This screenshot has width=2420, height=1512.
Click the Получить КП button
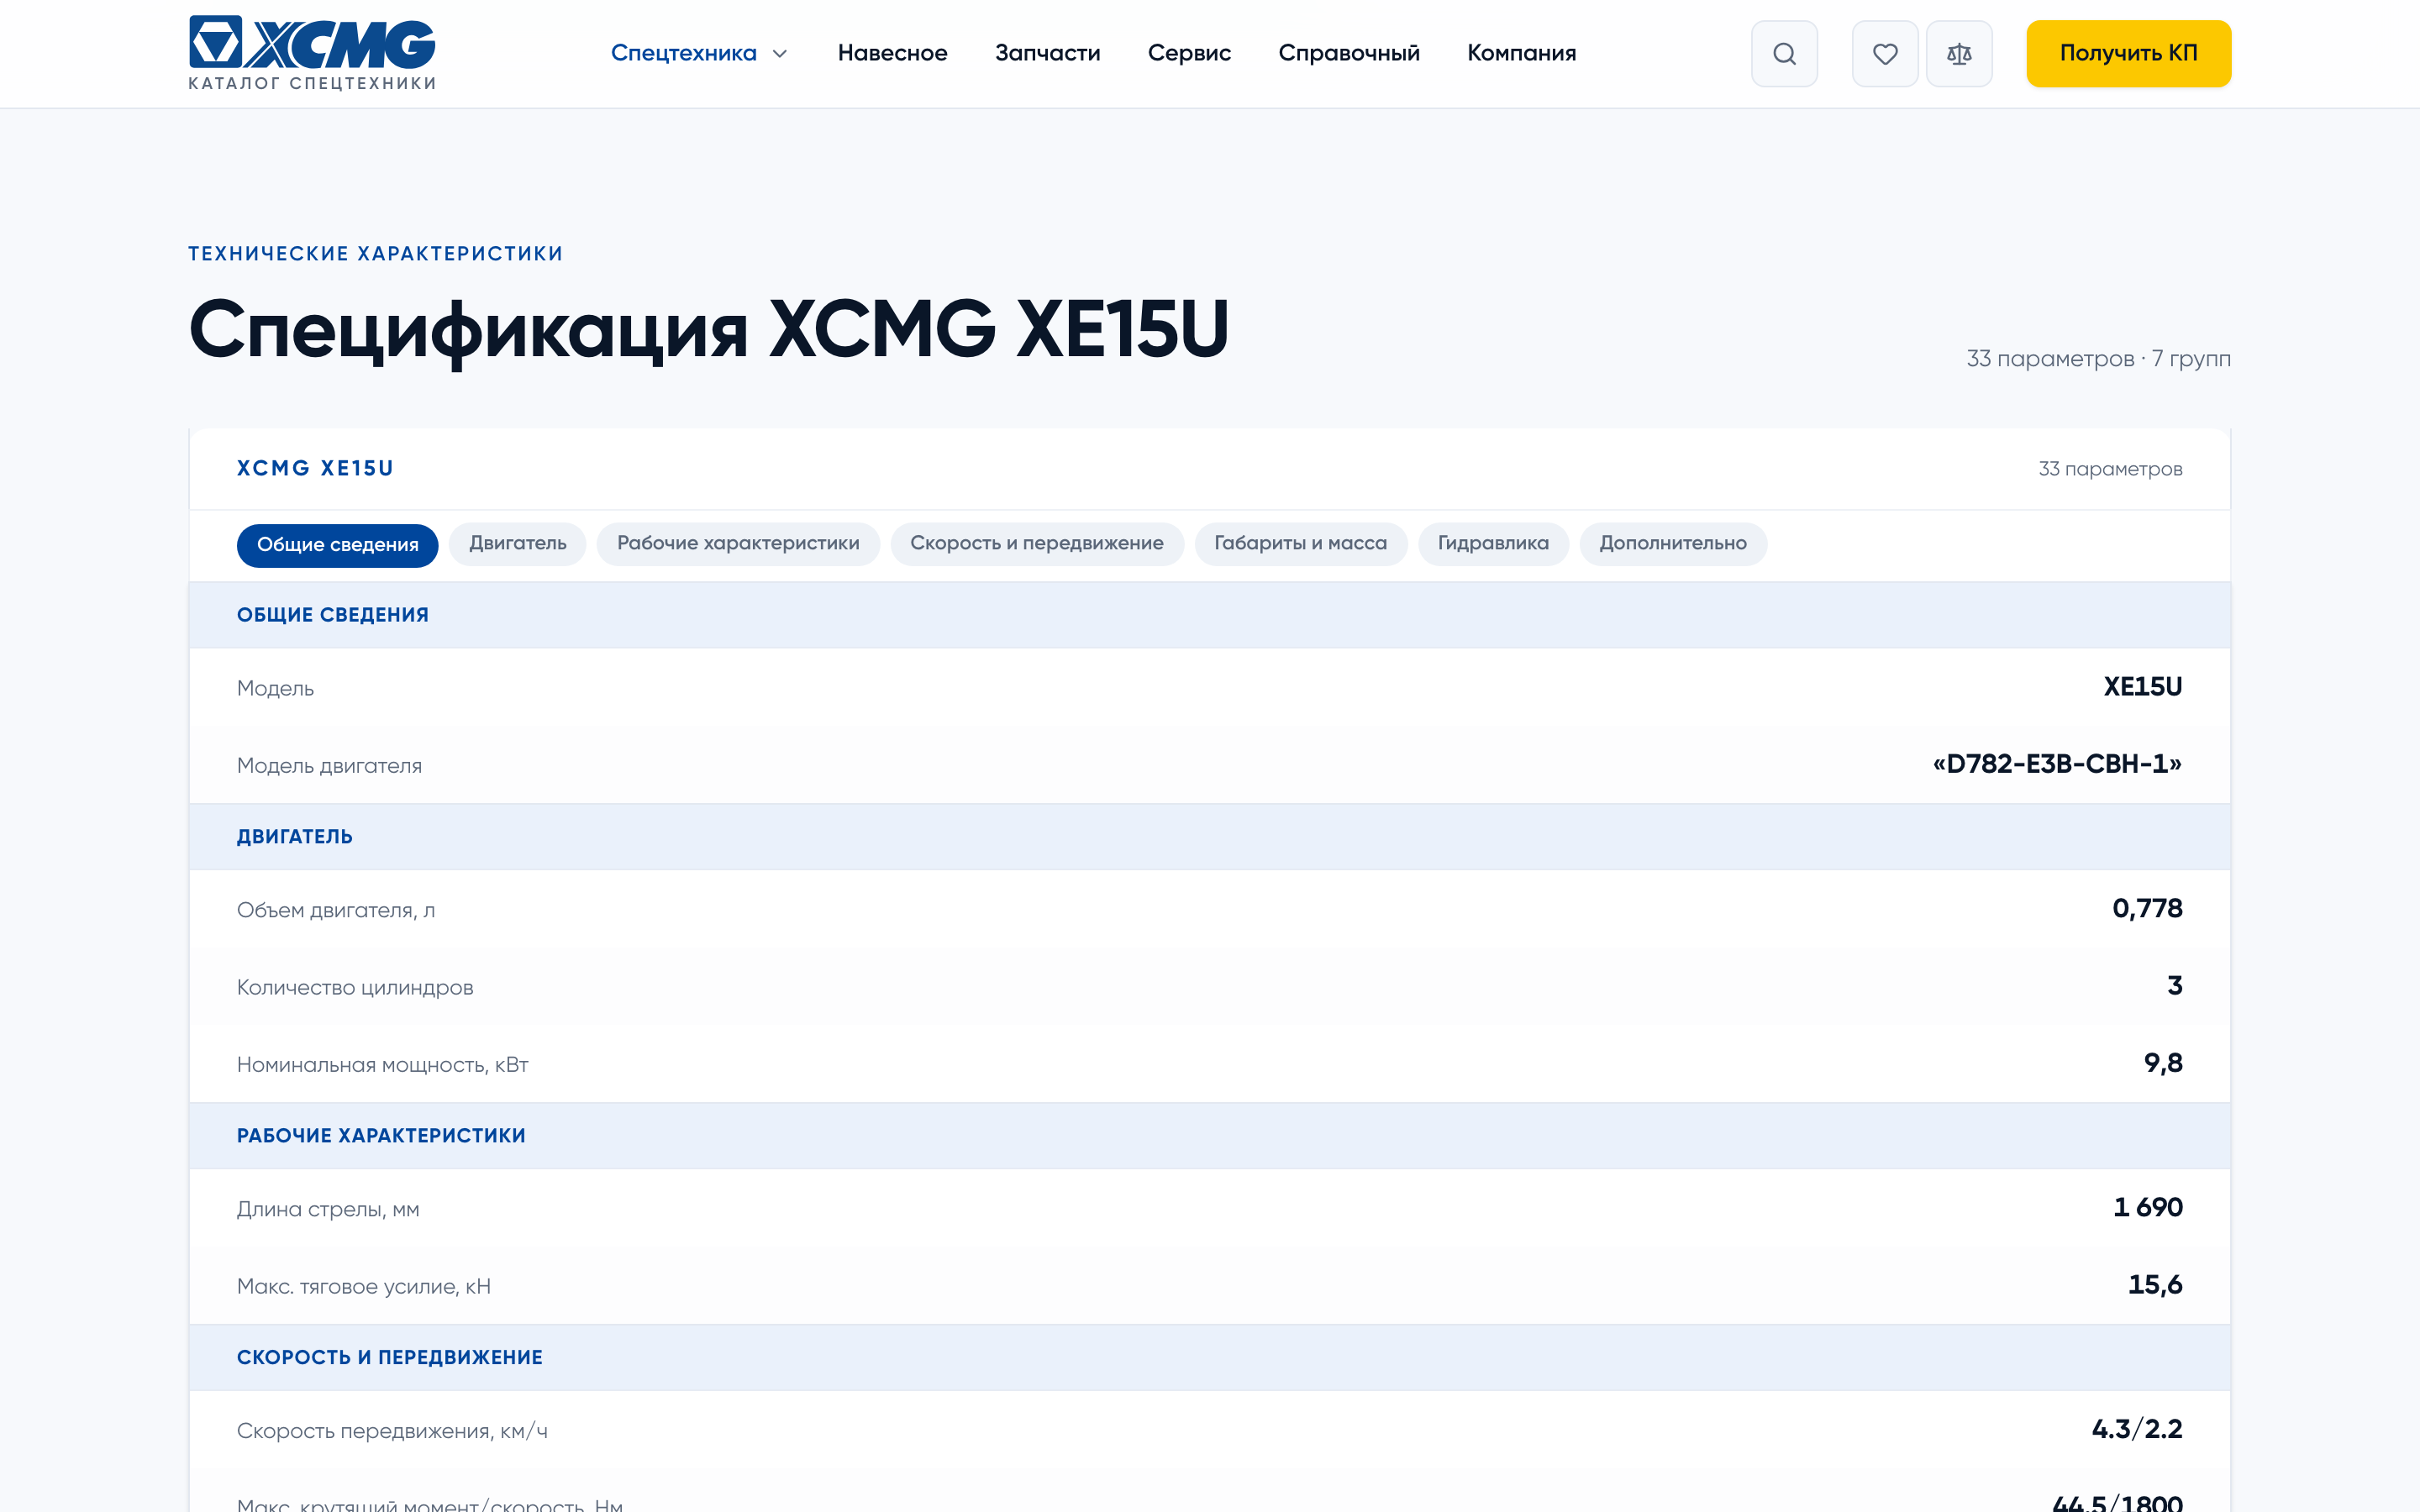[2128, 54]
